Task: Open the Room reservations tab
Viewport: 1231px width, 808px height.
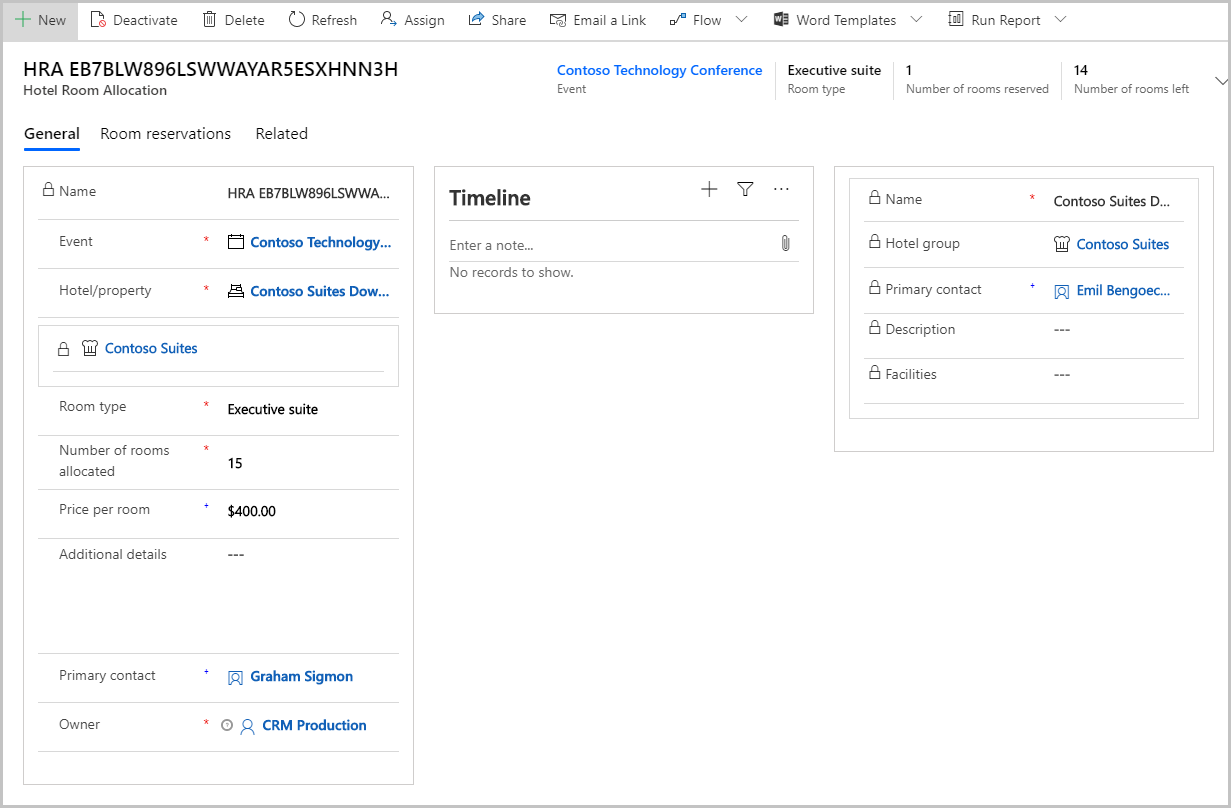Action: (x=166, y=134)
